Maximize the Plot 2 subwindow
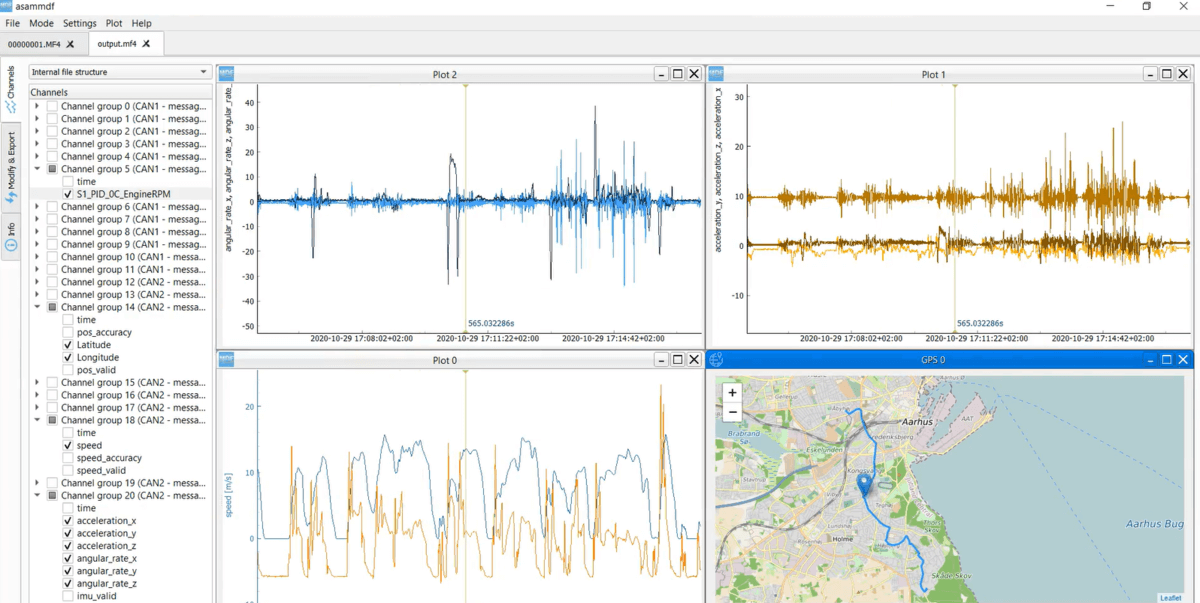1200x603 pixels. (678, 74)
